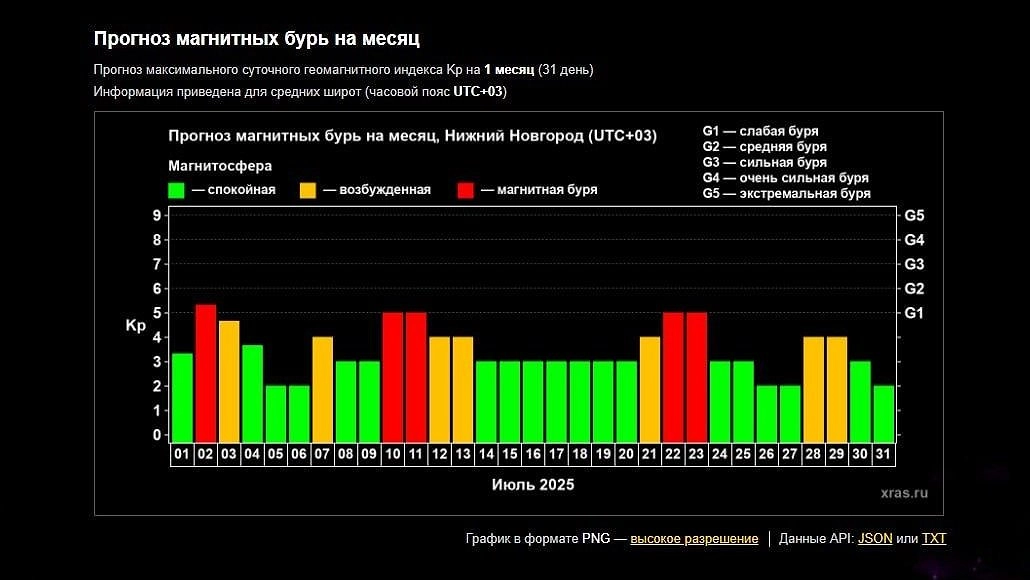Click the orange возбужденная legend swatch
This screenshot has height=580, width=1030.
click(x=308, y=190)
